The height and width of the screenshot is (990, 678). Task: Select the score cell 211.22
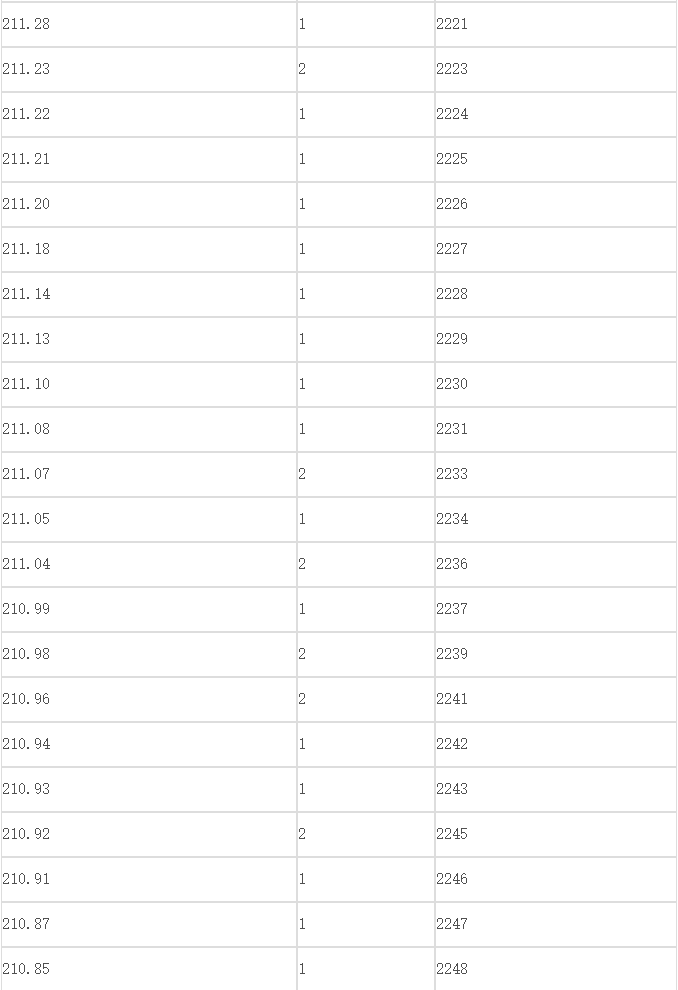tap(149, 114)
